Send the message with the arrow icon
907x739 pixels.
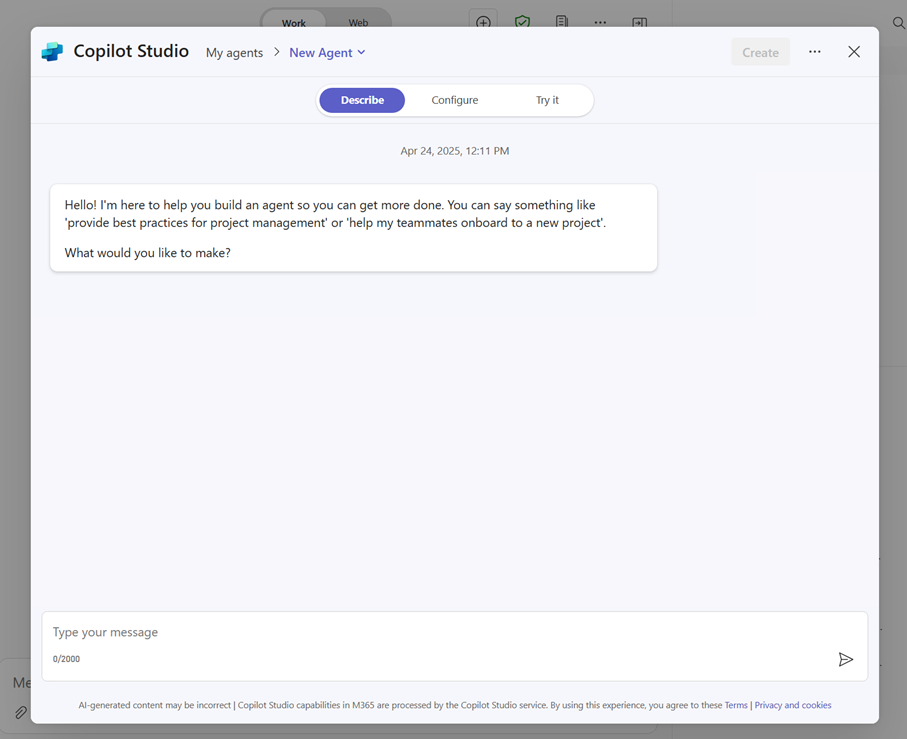pos(845,659)
